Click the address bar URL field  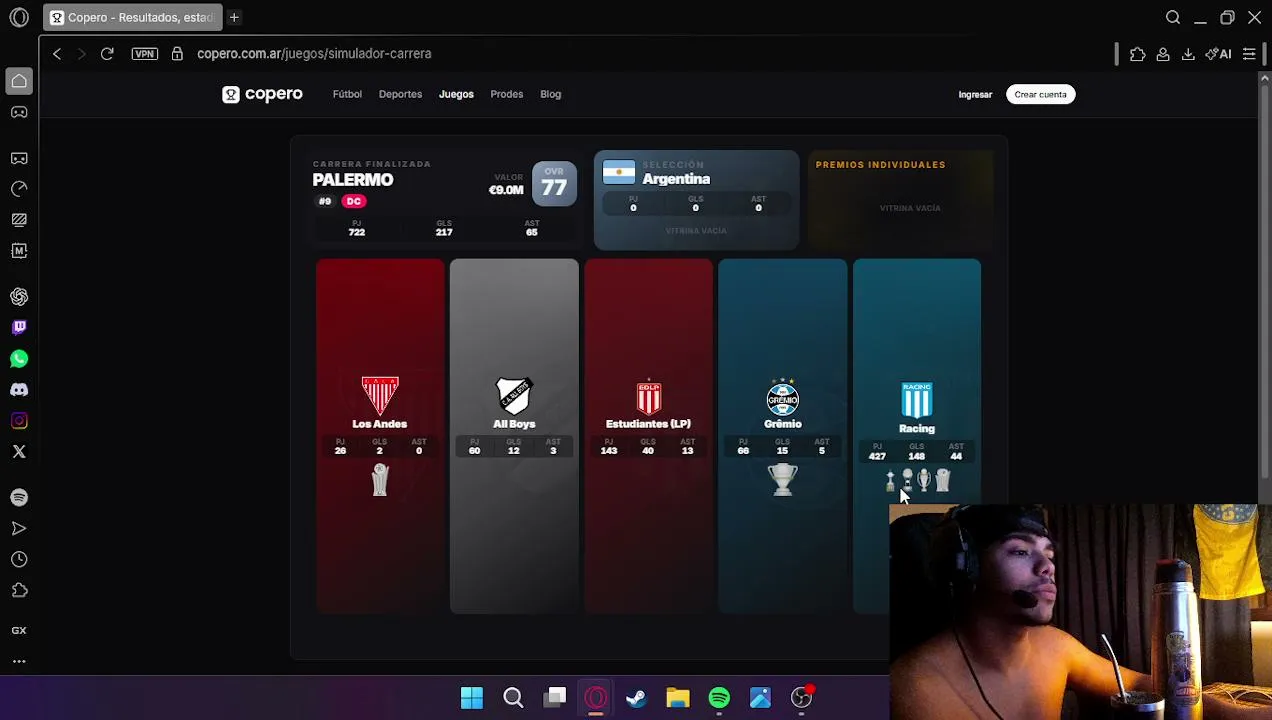[x=314, y=54]
